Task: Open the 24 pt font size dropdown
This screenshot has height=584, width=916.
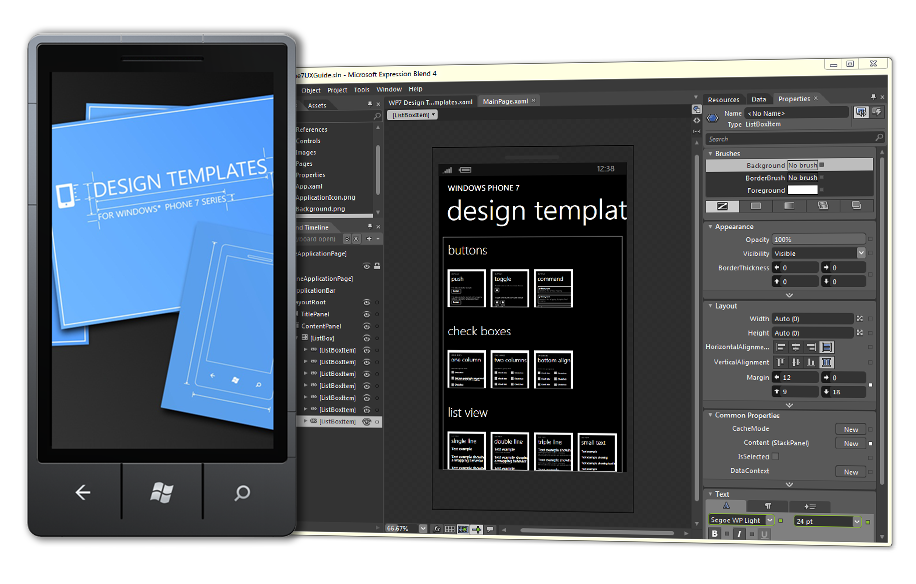Action: pyautogui.click(x=857, y=521)
